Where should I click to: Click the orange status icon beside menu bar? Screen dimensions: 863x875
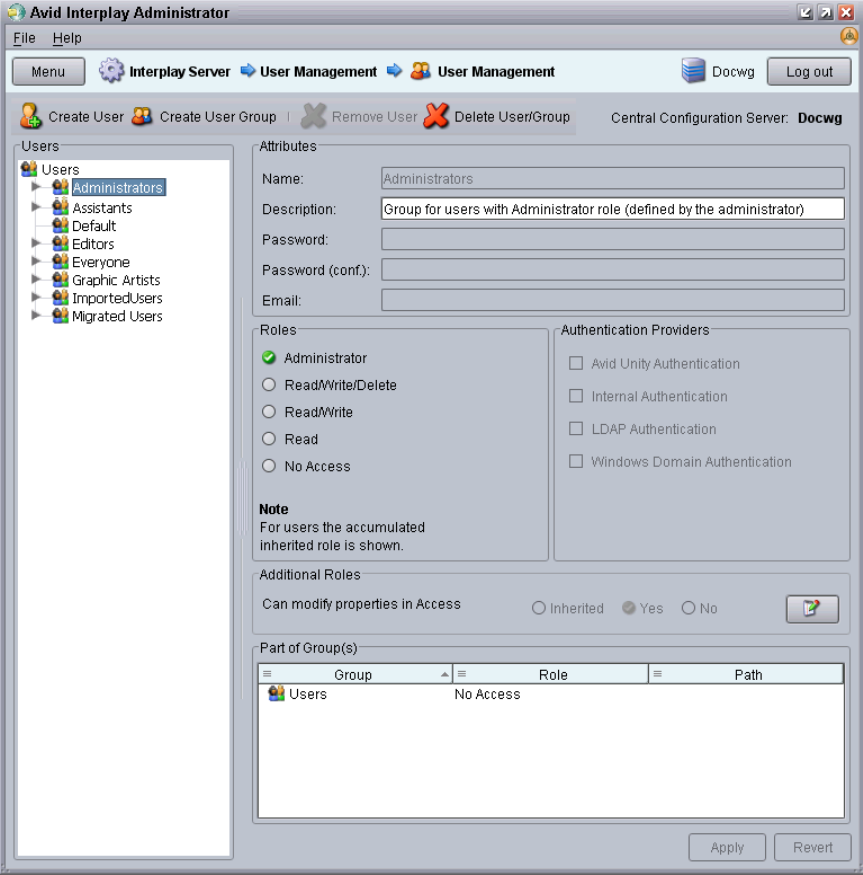[848, 36]
